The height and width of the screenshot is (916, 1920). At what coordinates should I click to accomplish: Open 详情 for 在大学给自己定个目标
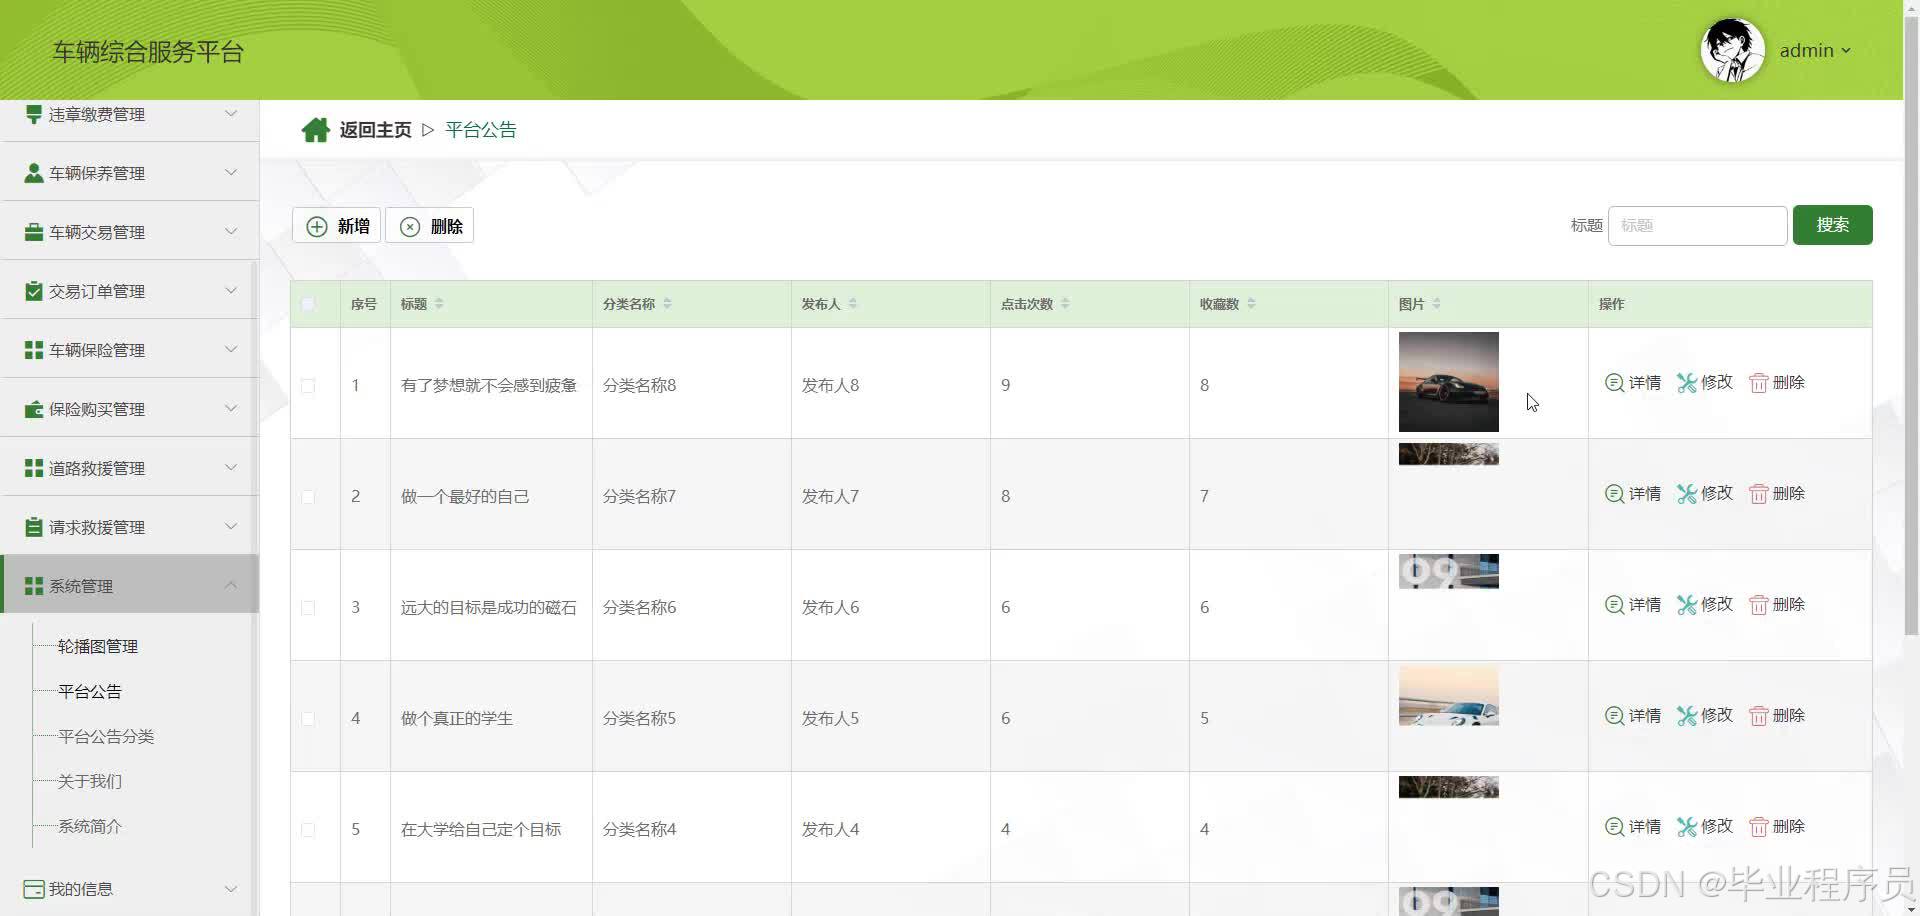click(1633, 827)
